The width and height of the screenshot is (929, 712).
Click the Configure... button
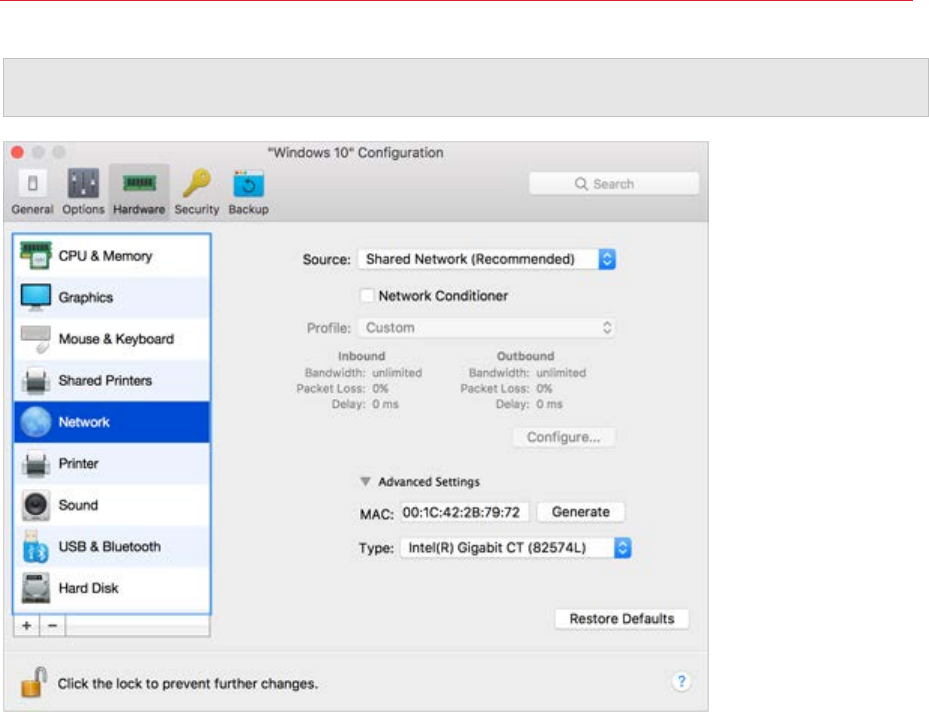pyautogui.click(x=563, y=437)
